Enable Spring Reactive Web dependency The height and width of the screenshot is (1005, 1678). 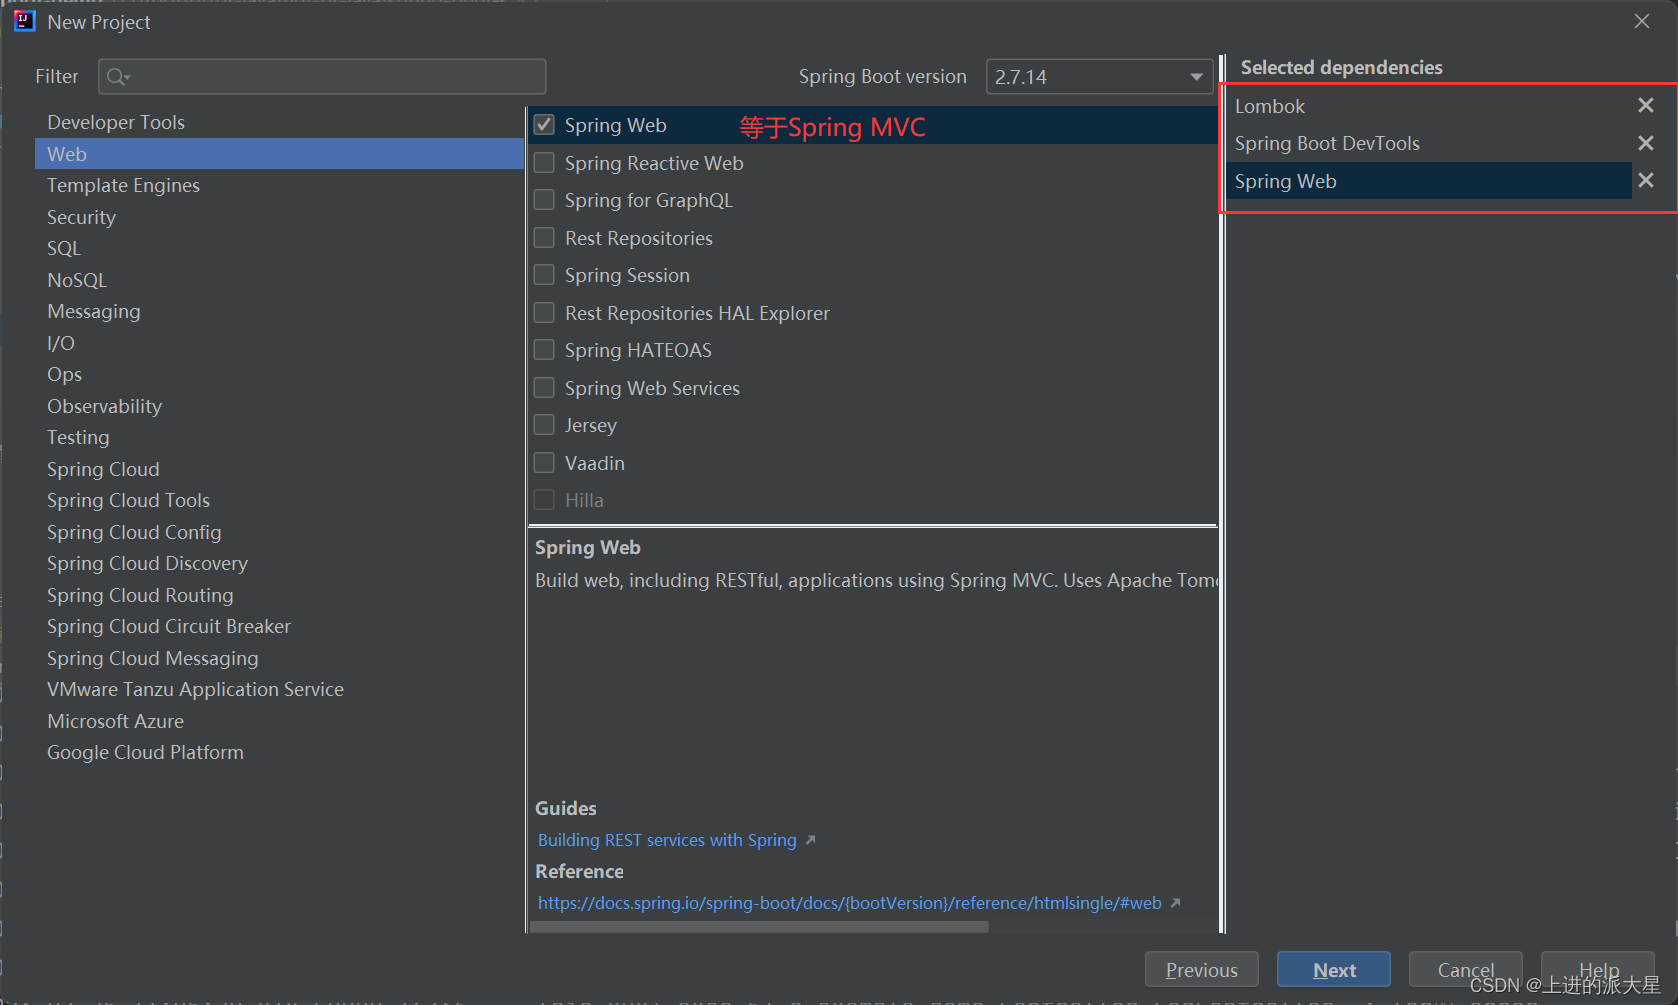tap(544, 163)
